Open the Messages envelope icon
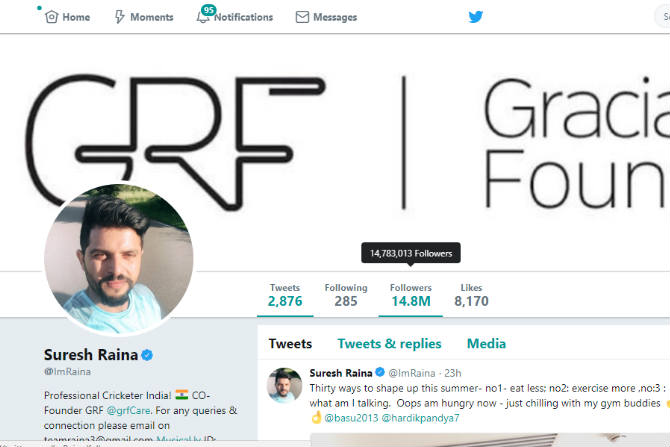 click(x=302, y=17)
